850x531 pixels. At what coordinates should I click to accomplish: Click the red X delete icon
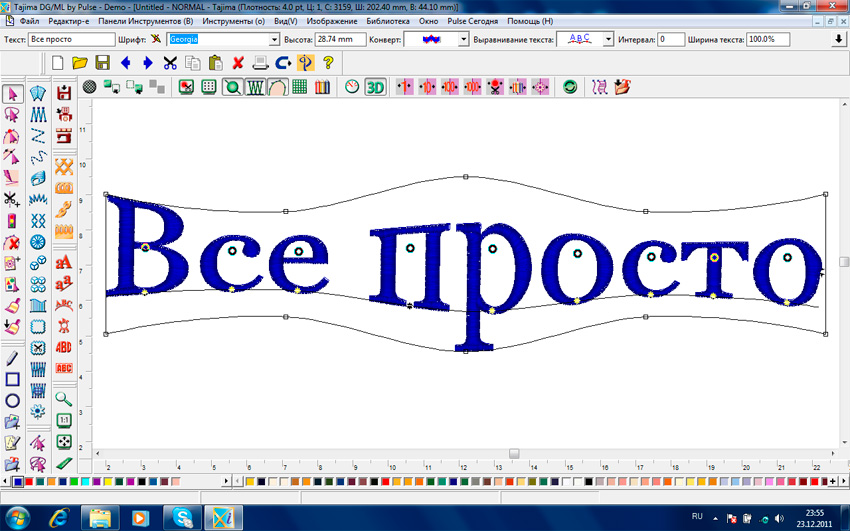[x=238, y=62]
